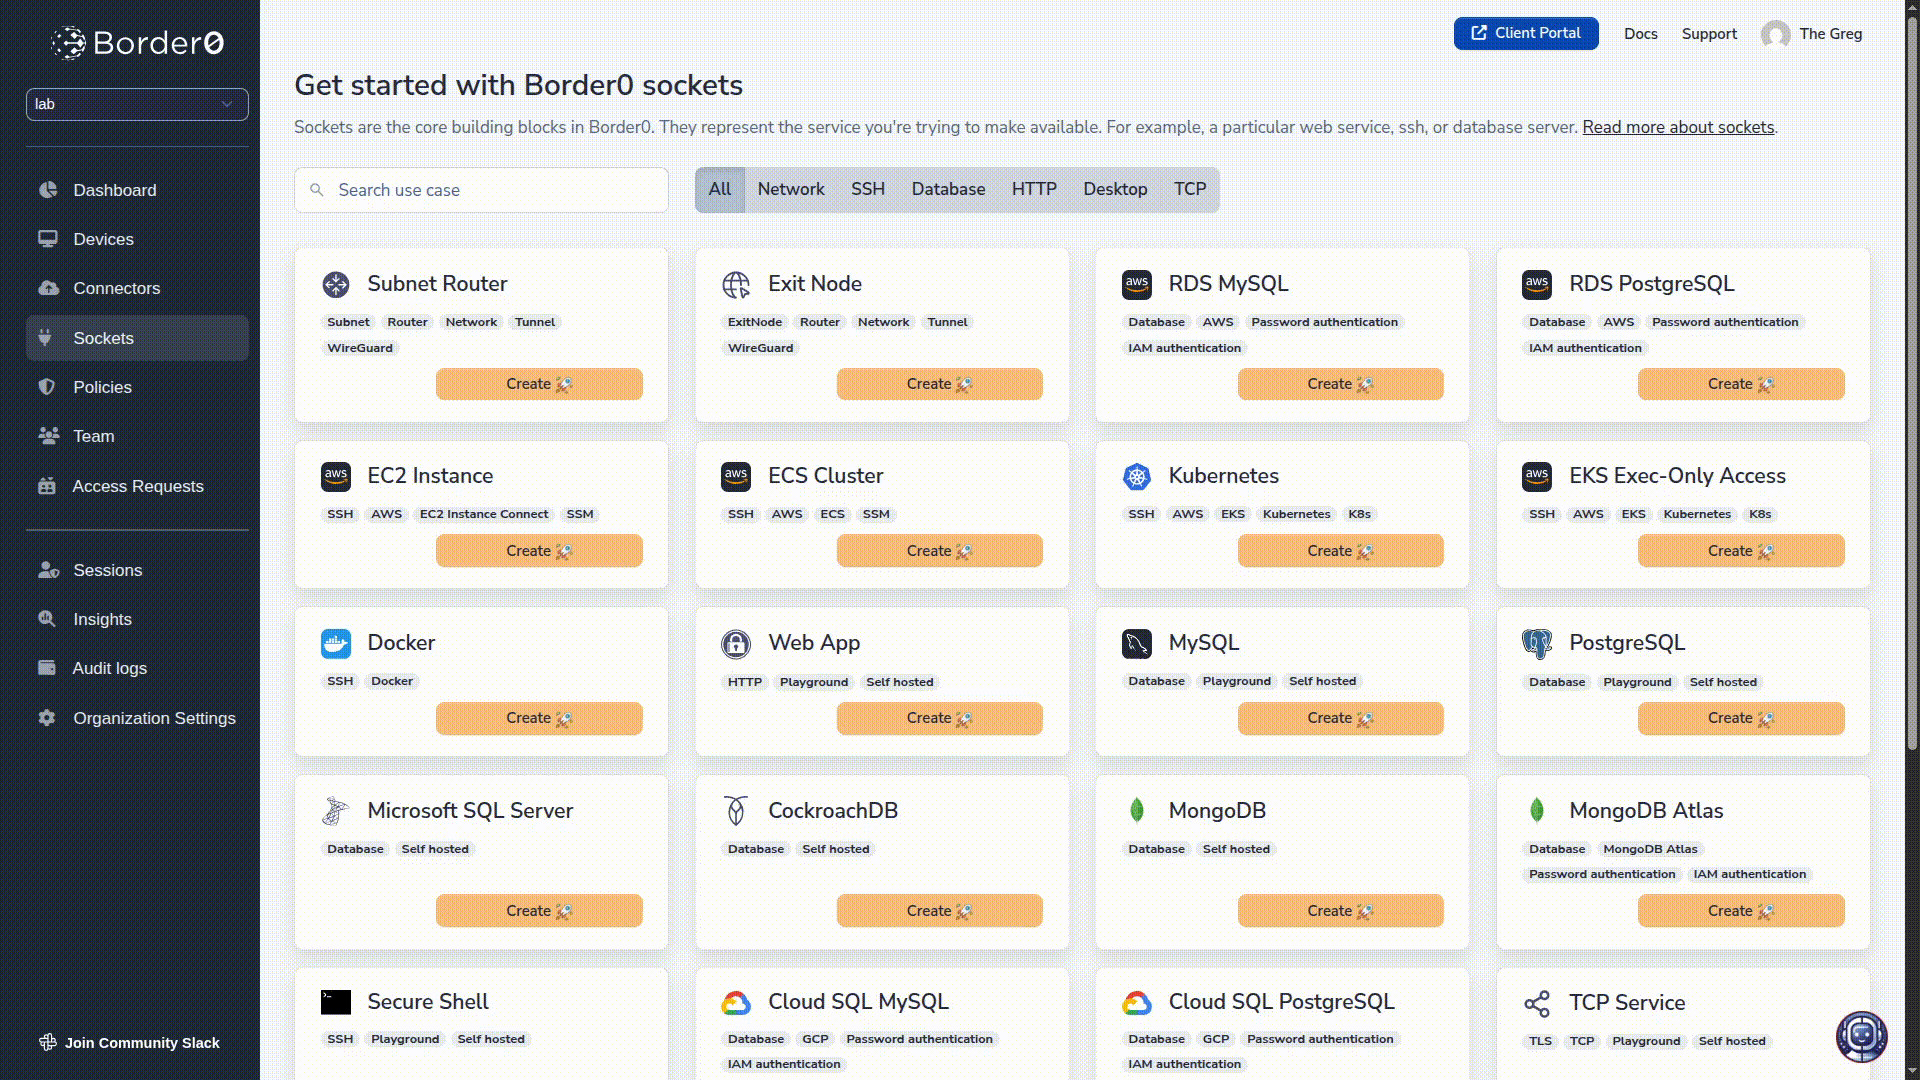1920x1080 pixels.
Task: Open the Connectors page via sidebar
Action: click(x=116, y=288)
